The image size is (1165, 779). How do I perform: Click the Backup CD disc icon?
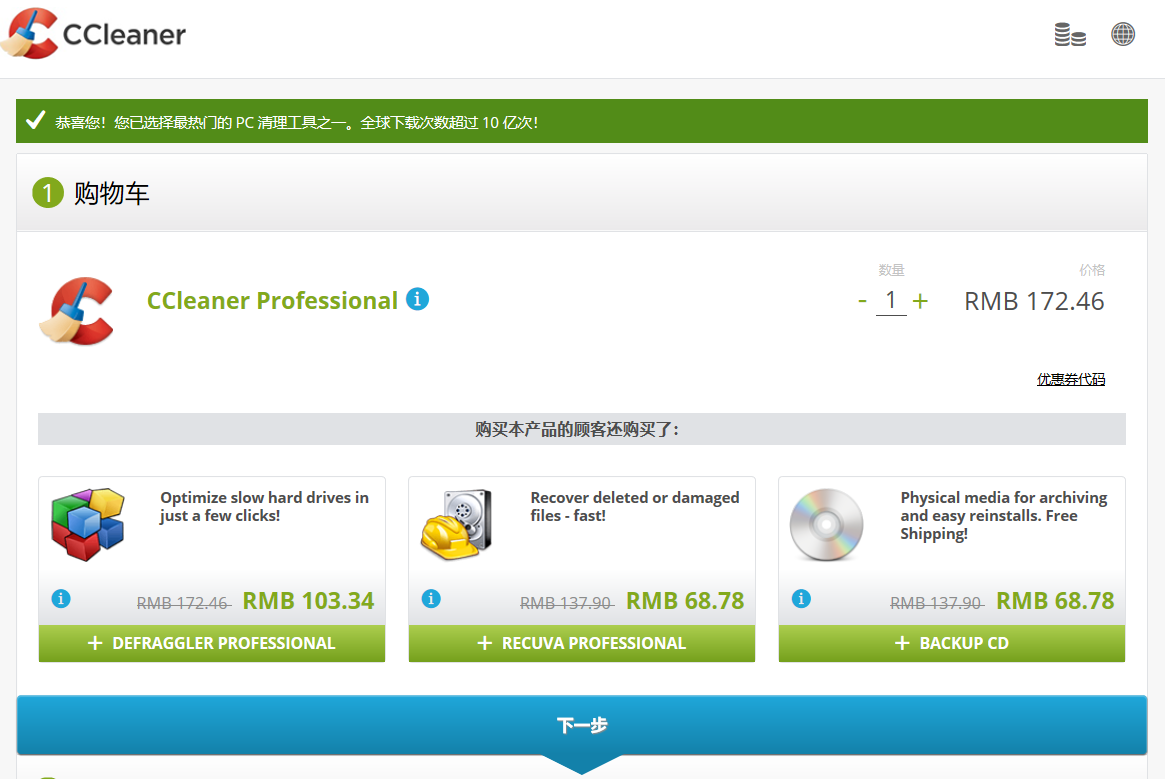[826, 525]
